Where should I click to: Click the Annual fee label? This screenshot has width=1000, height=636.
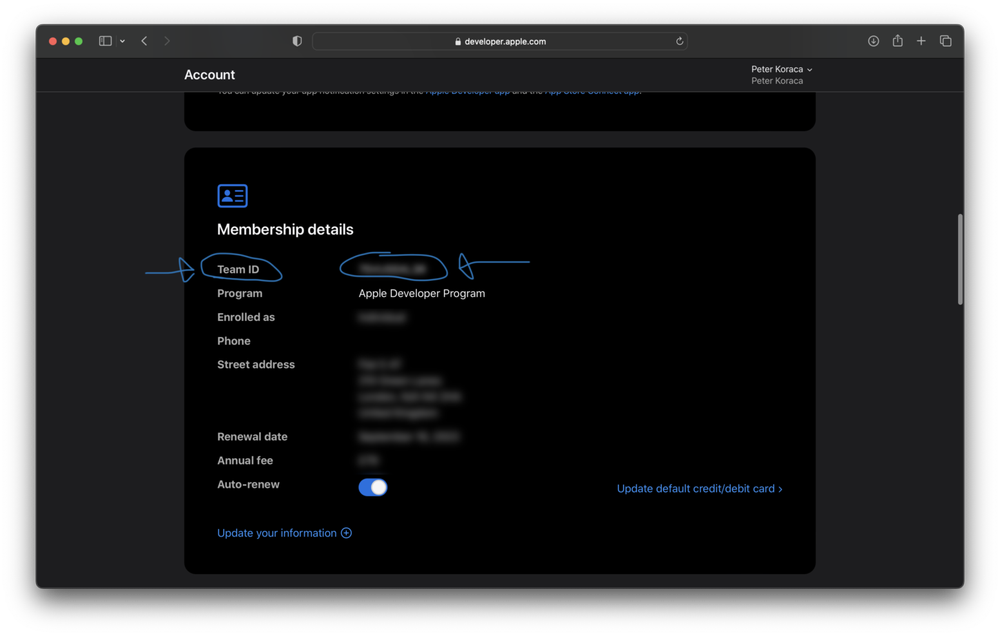[245, 460]
